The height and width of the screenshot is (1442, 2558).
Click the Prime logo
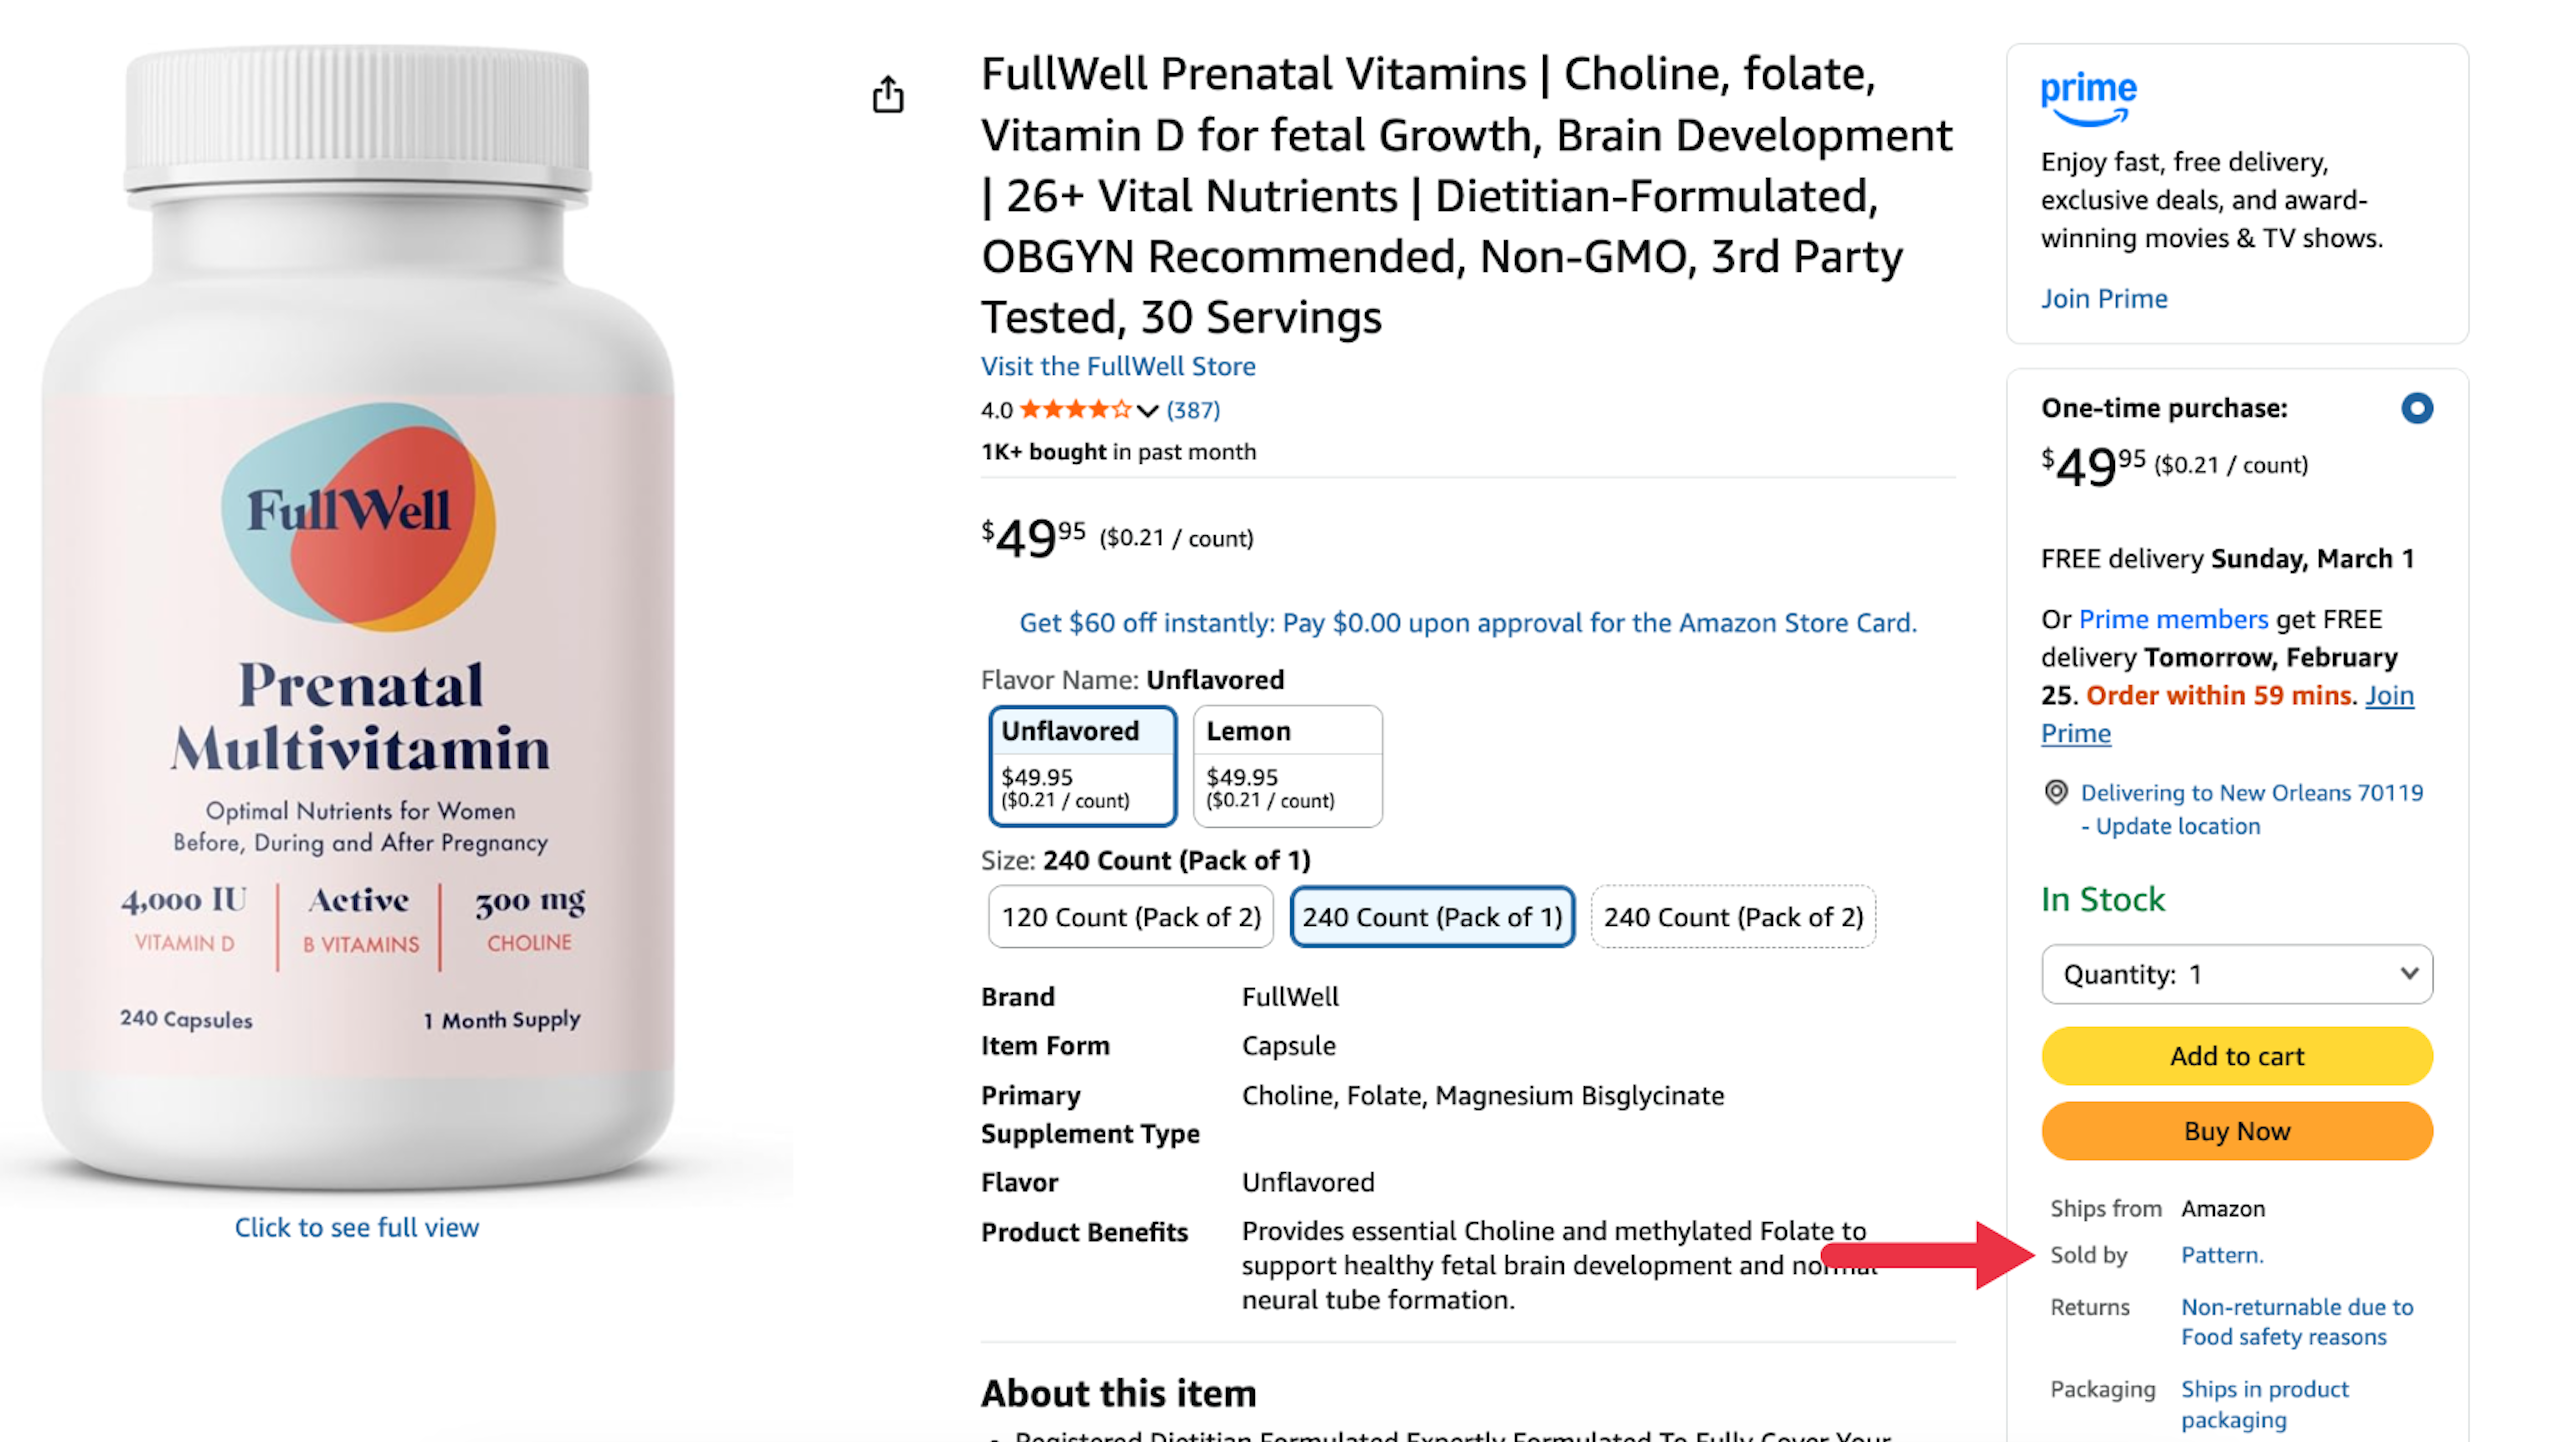2088,98
